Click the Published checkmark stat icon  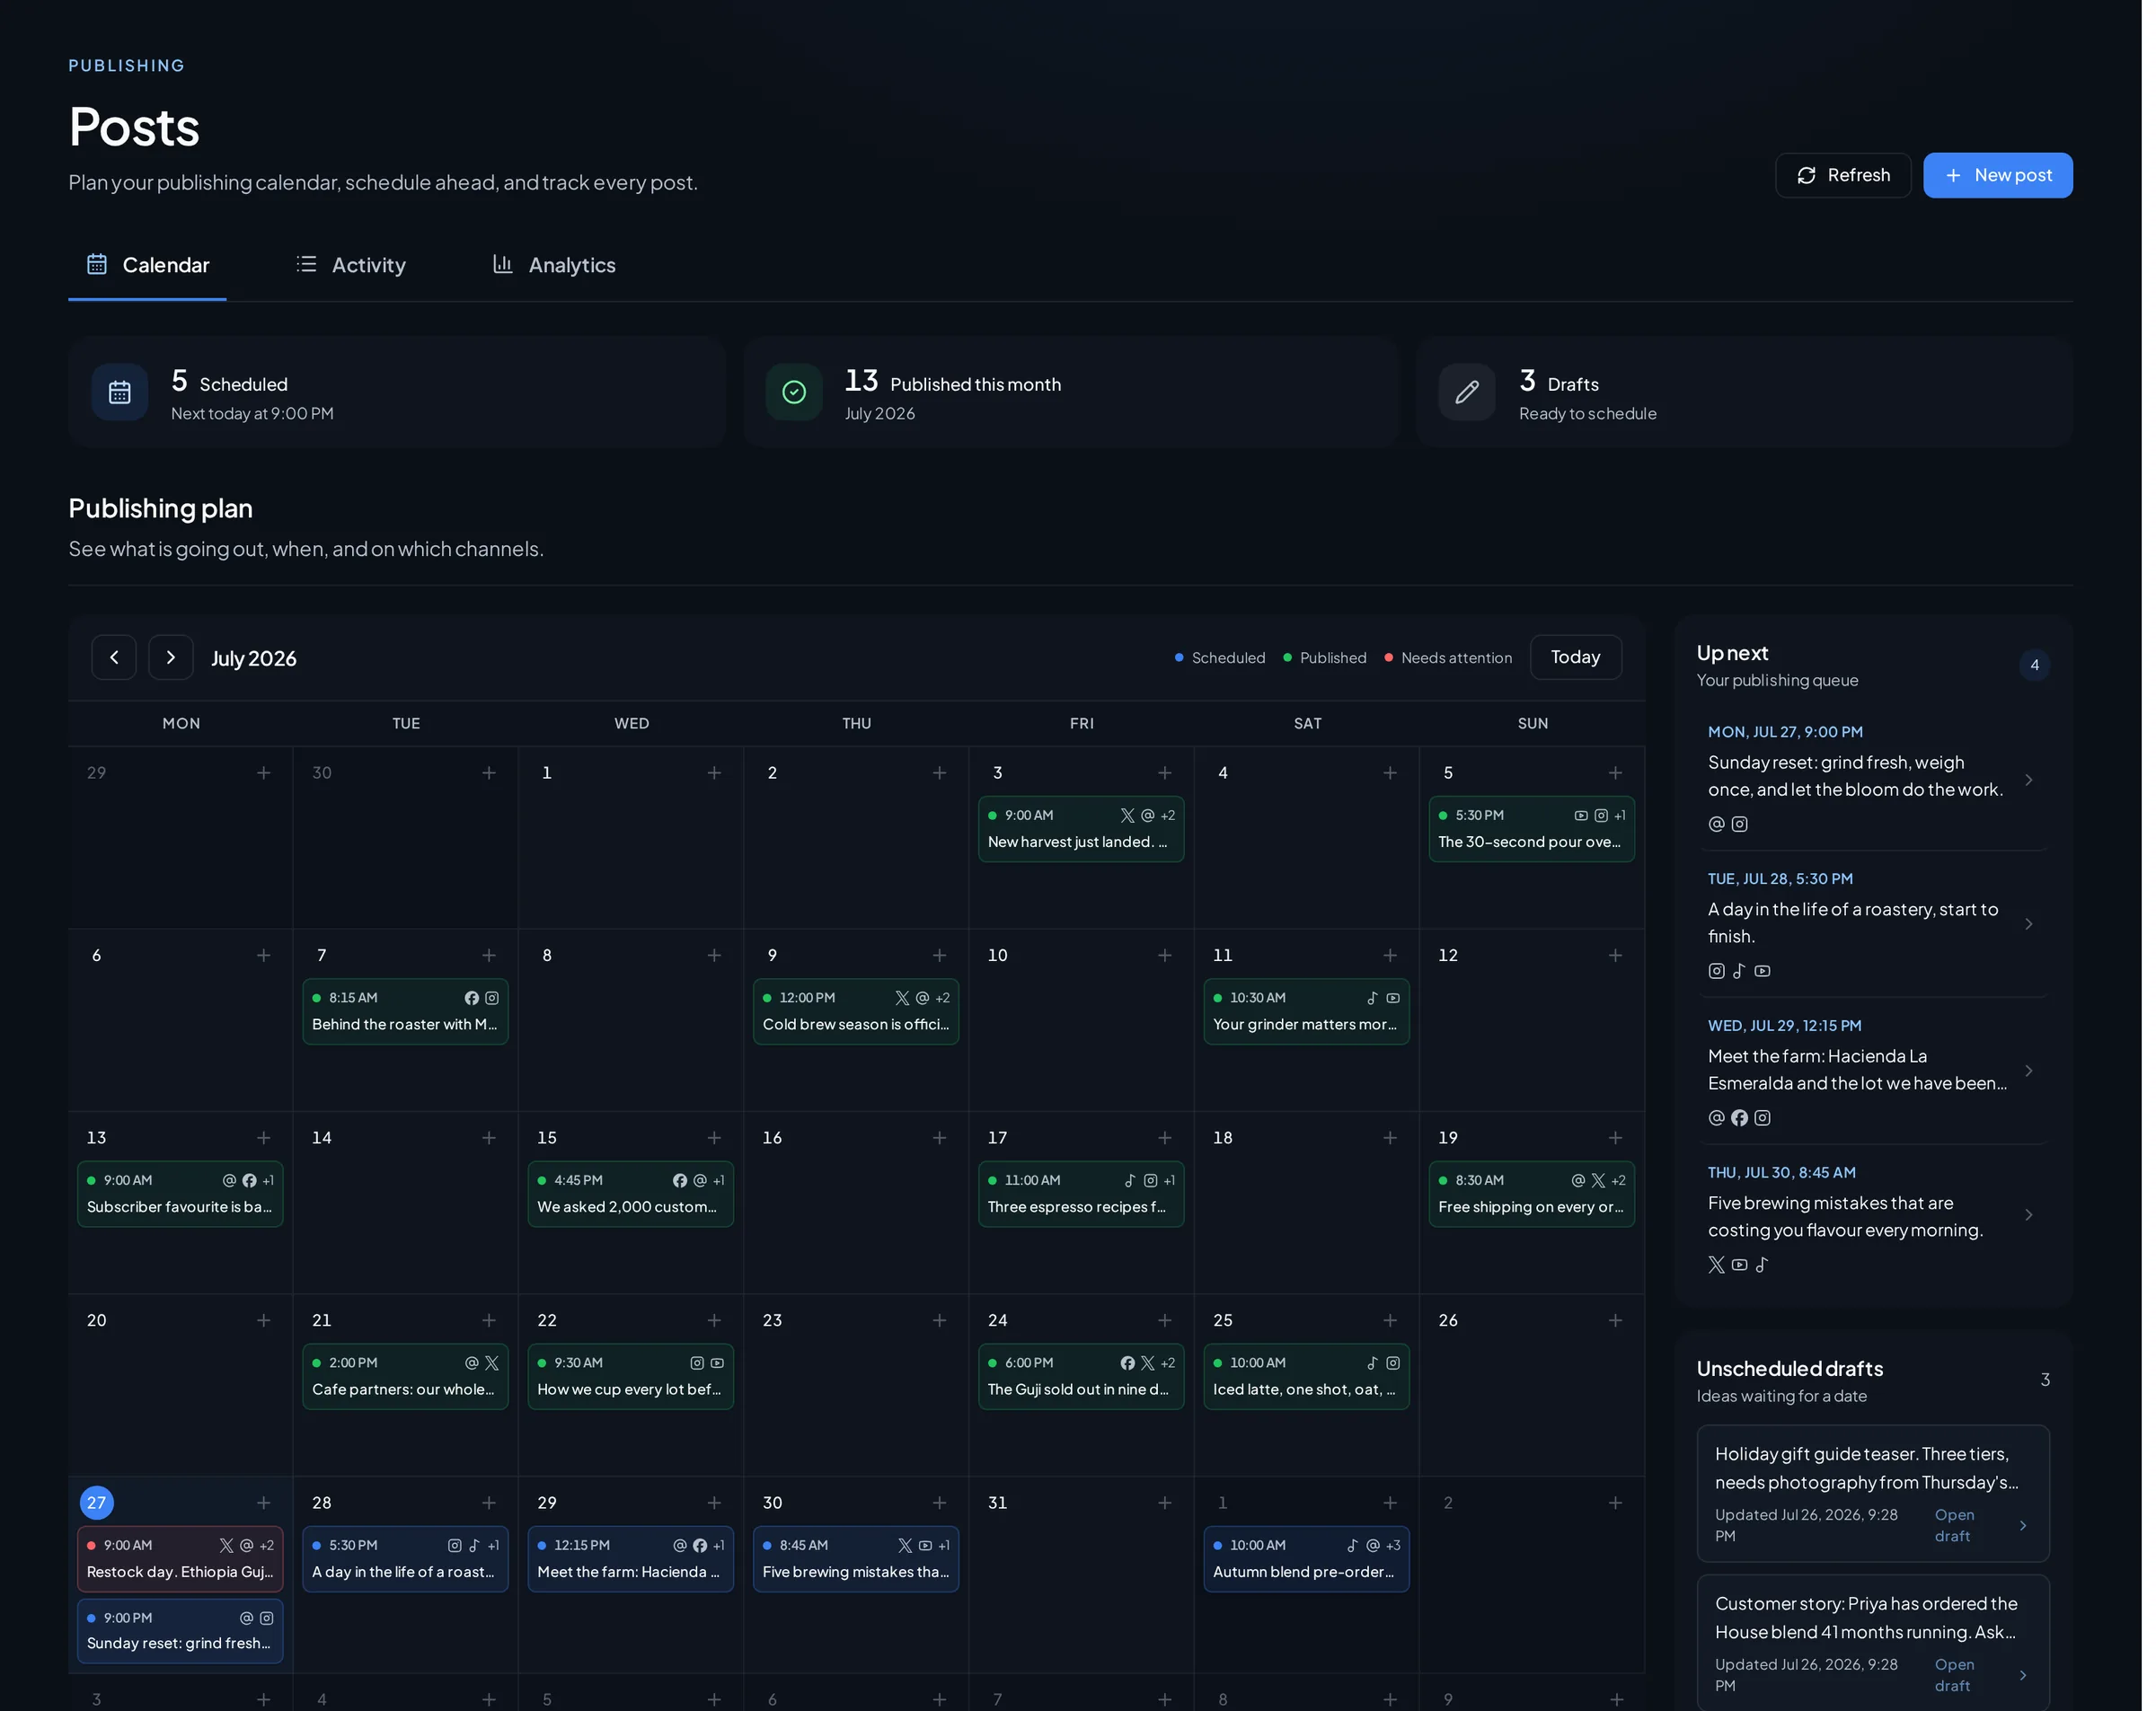[x=795, y=392]
